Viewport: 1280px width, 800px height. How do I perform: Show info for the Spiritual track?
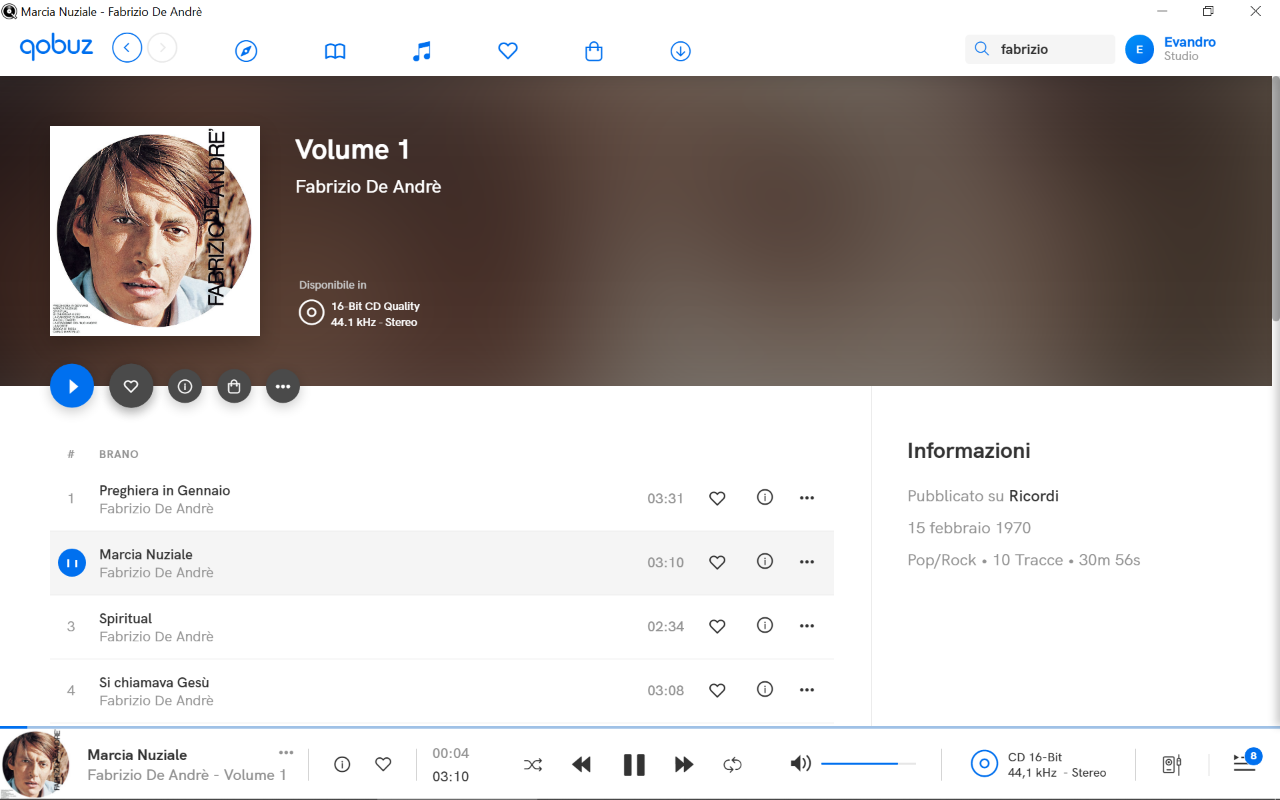coord(765,625)
